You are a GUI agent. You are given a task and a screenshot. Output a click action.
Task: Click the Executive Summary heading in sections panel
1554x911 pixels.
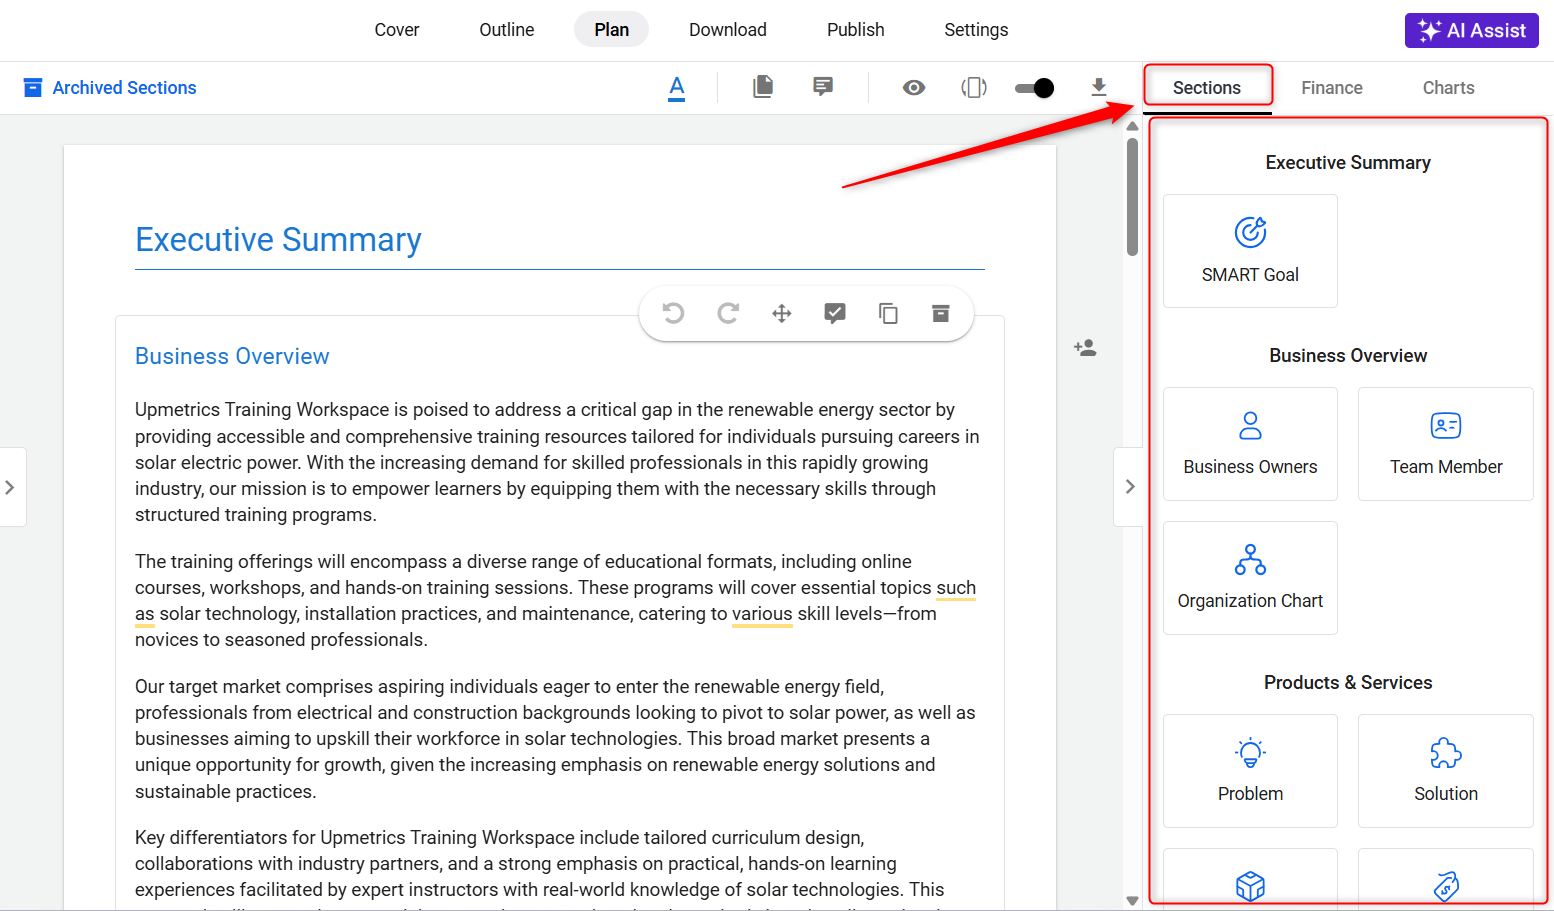[x=1348, y=162]
